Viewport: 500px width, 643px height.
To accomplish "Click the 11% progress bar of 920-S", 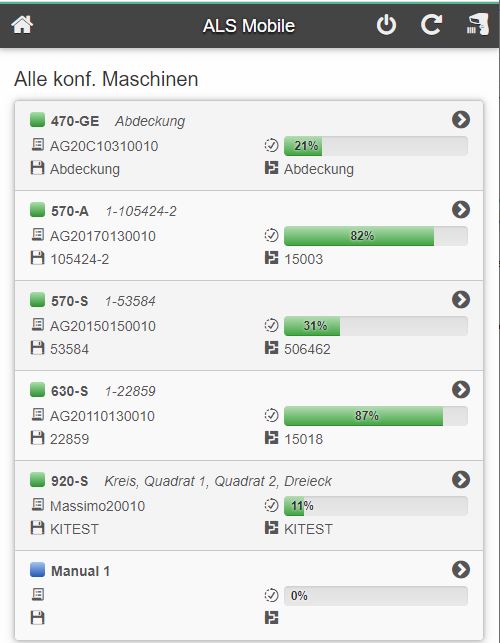I will (376, 506).
